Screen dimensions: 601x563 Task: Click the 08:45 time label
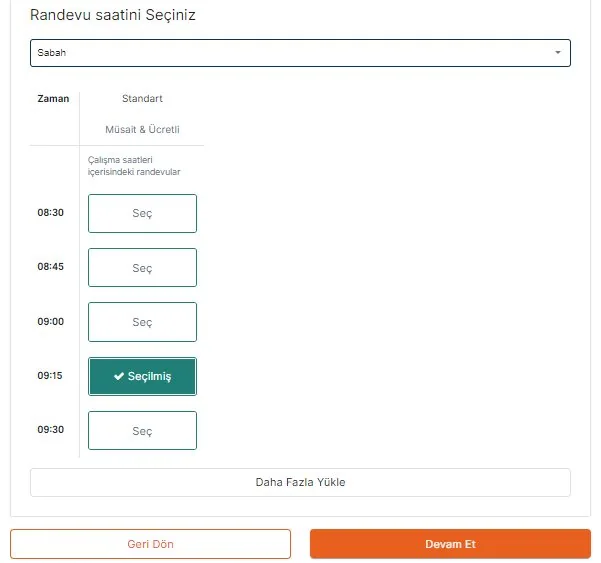pos(51,267)
